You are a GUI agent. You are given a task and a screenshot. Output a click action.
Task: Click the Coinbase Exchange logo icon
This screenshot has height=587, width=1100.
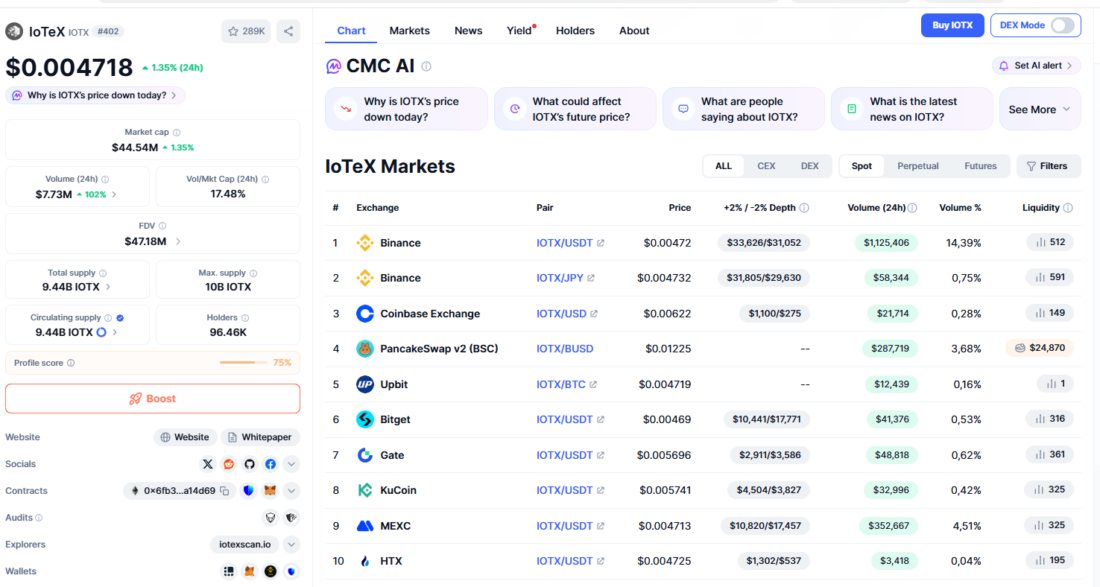[365, 313]
